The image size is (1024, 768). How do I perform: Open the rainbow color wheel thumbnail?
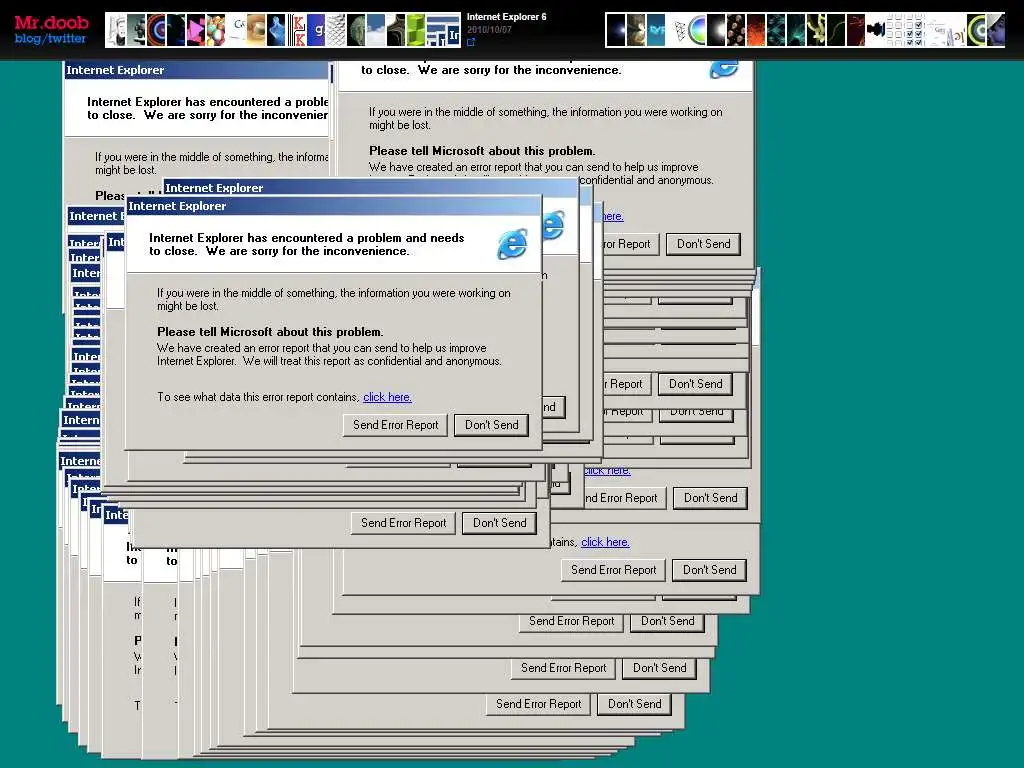tap(697, 30)
